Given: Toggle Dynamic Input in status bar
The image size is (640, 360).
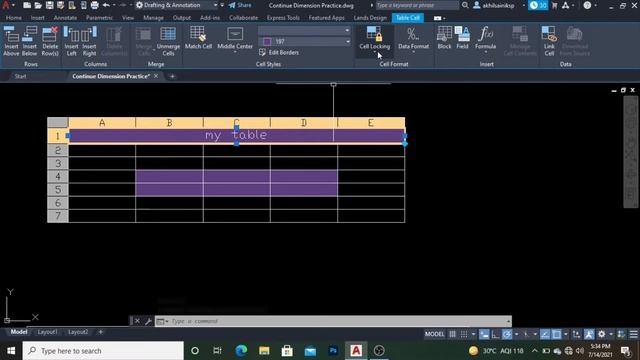Looking at the screenshot, I should coord(484,334).
